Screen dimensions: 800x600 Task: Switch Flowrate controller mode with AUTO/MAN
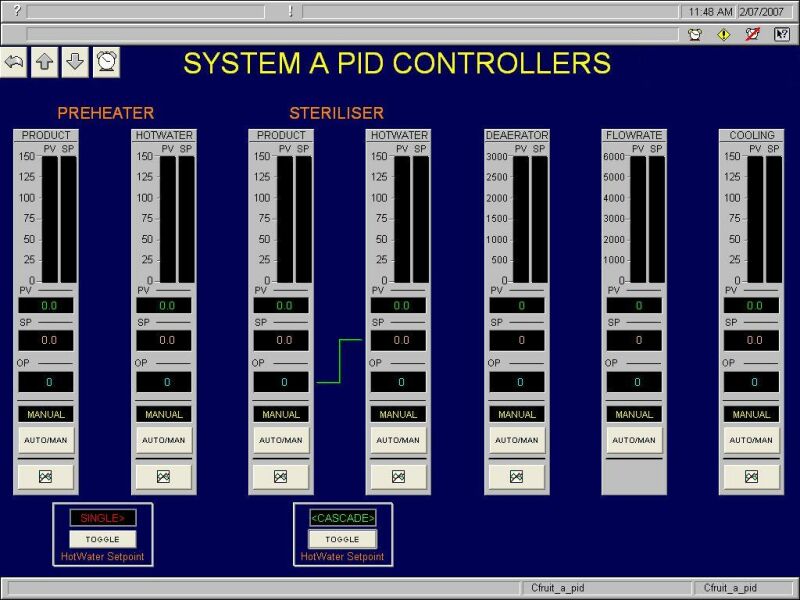pos(633,440)
